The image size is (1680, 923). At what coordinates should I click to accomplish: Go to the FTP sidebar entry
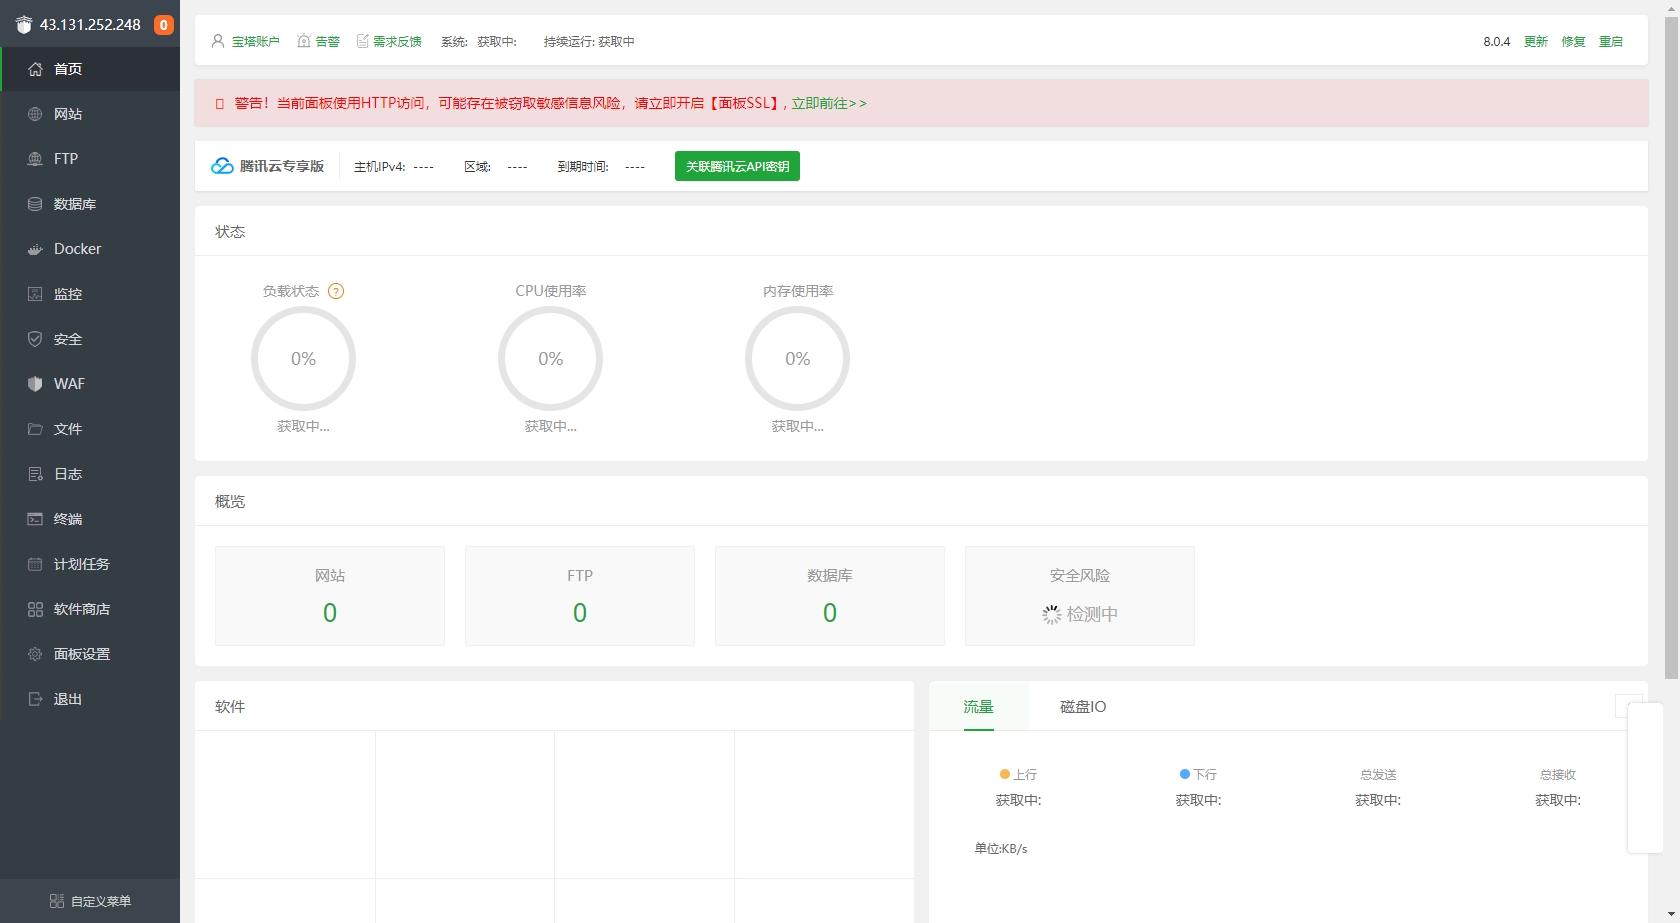[x=90, y=159]
